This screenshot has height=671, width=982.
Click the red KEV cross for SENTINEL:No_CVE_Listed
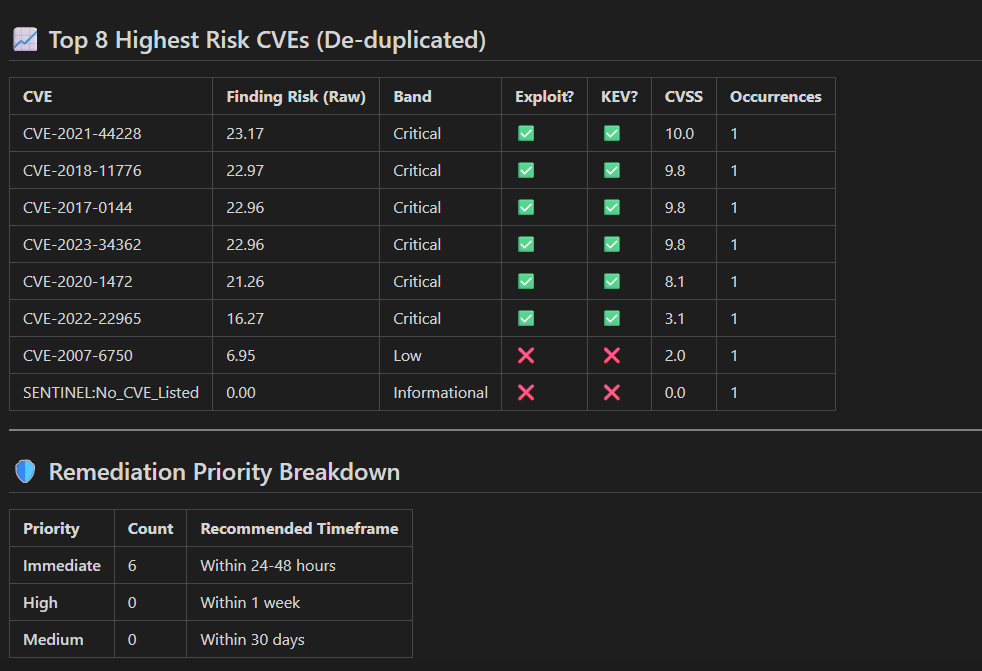coord(610,392)
